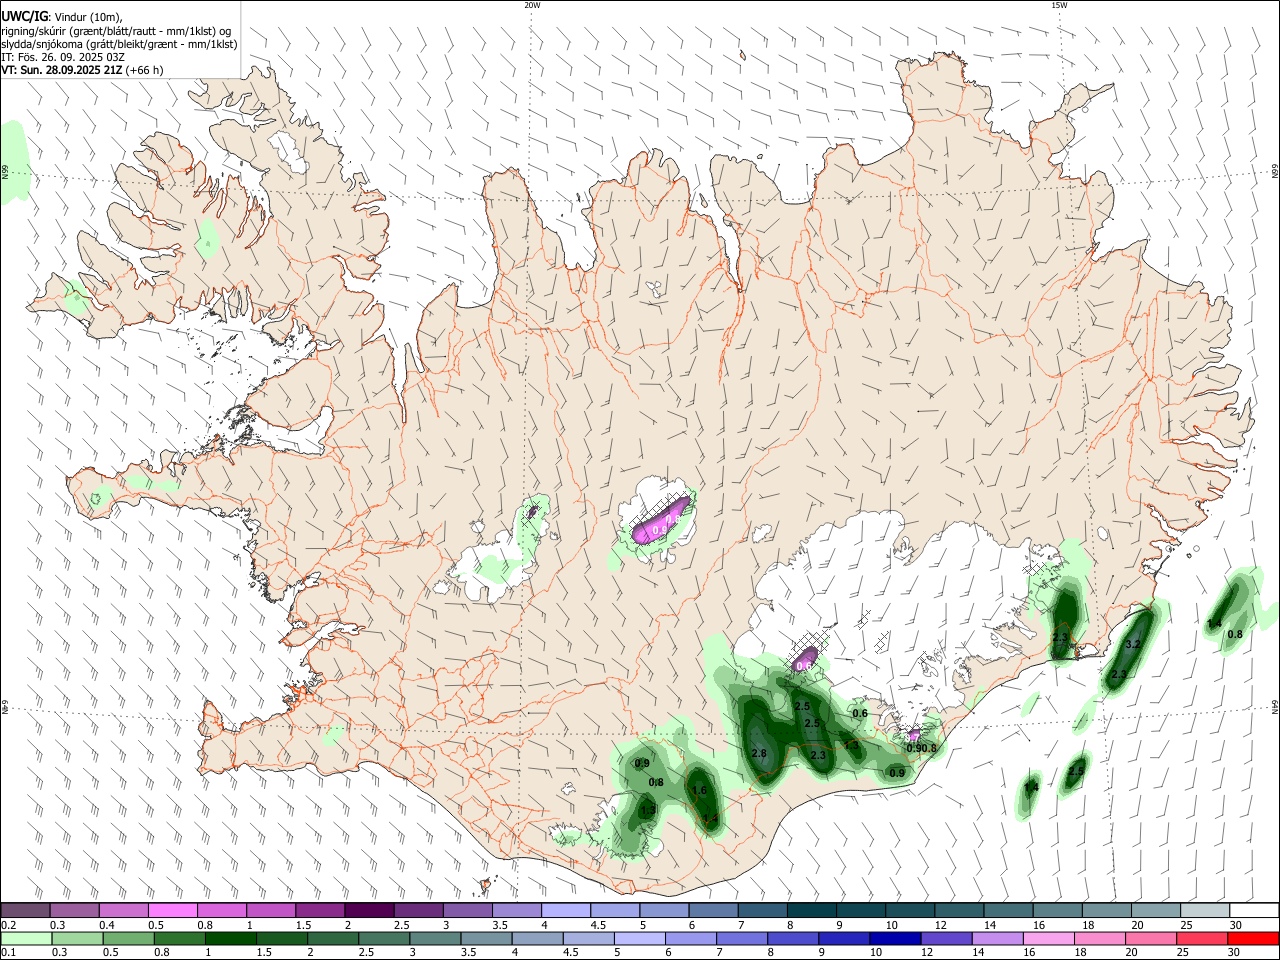The image size is (1280, 960).
Task: Click the "UWC/IG: Vindur (10m)" title text
Action: [x=62, y=16]
